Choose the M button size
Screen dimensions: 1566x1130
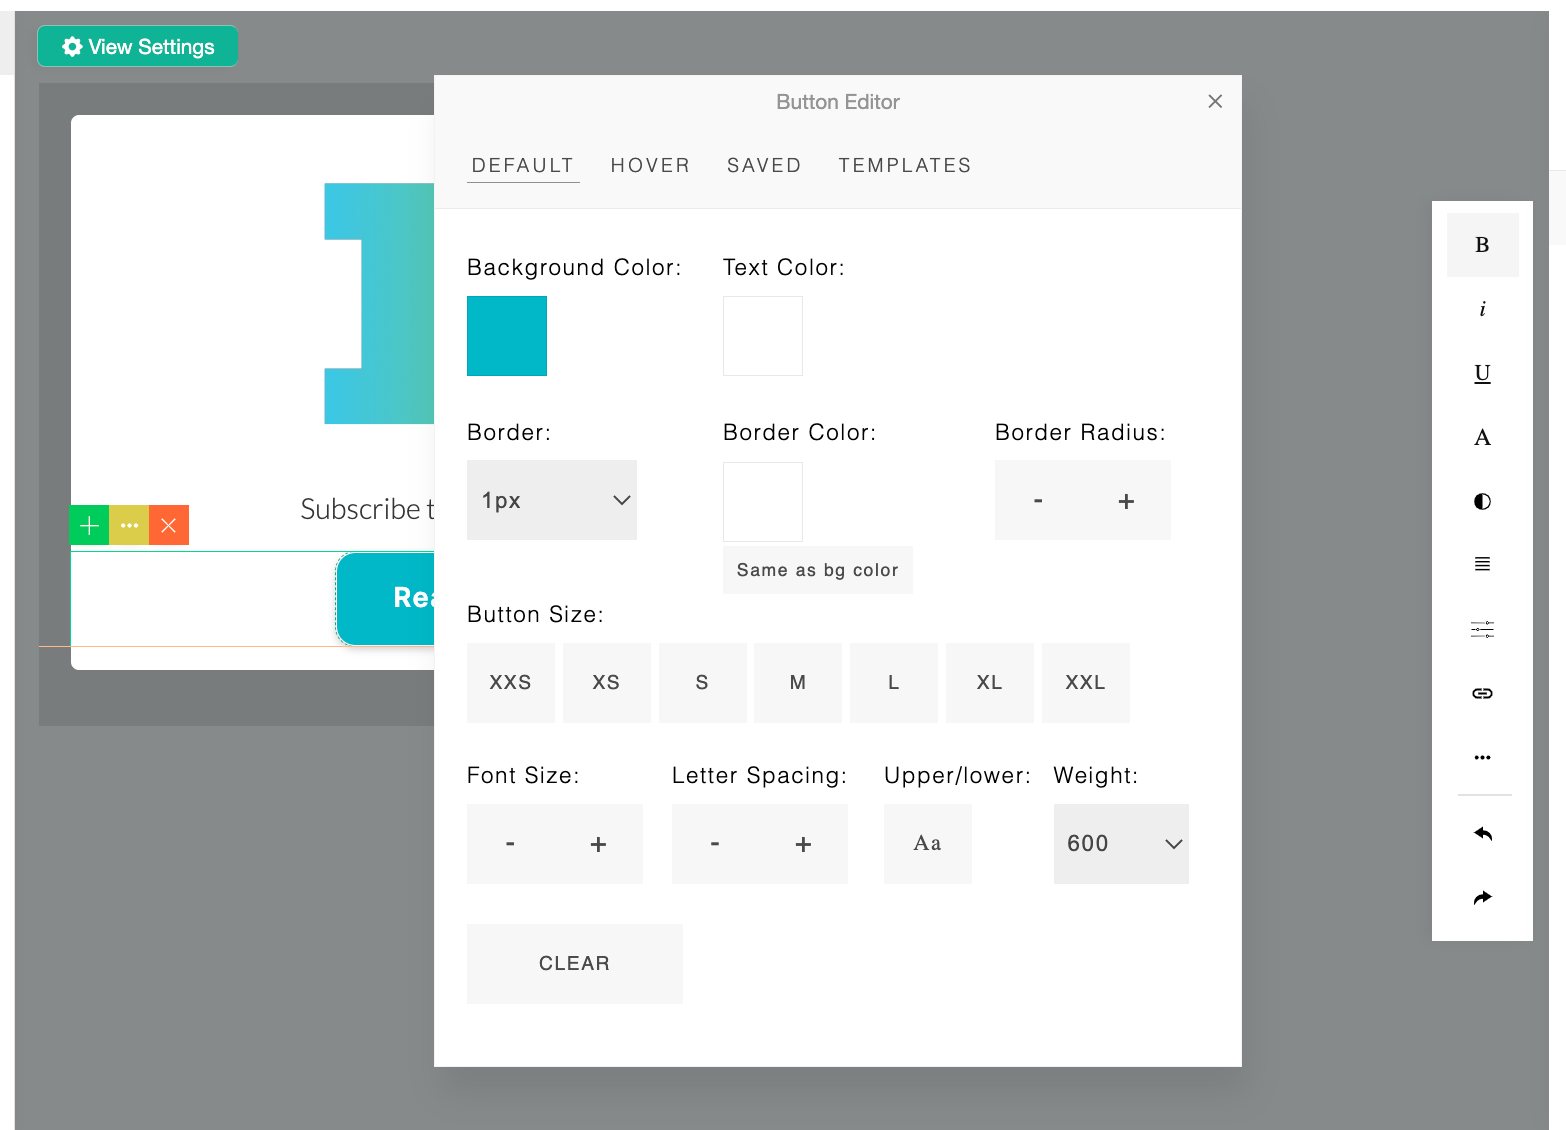(x=797, y=683)
